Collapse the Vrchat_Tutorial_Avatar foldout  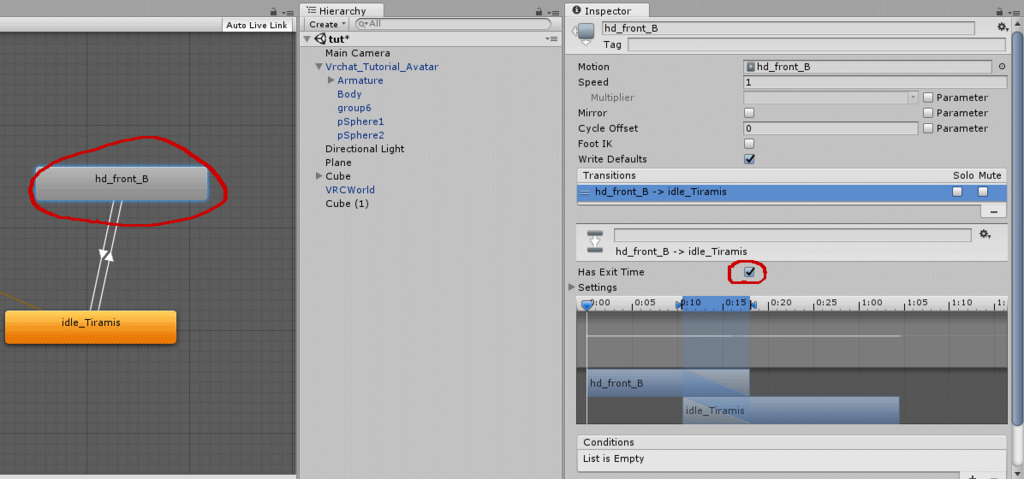pos(319,67)
